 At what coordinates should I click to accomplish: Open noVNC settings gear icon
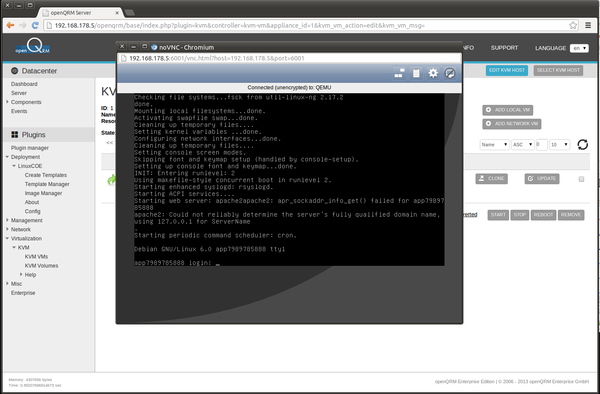[x=433, y=73]
